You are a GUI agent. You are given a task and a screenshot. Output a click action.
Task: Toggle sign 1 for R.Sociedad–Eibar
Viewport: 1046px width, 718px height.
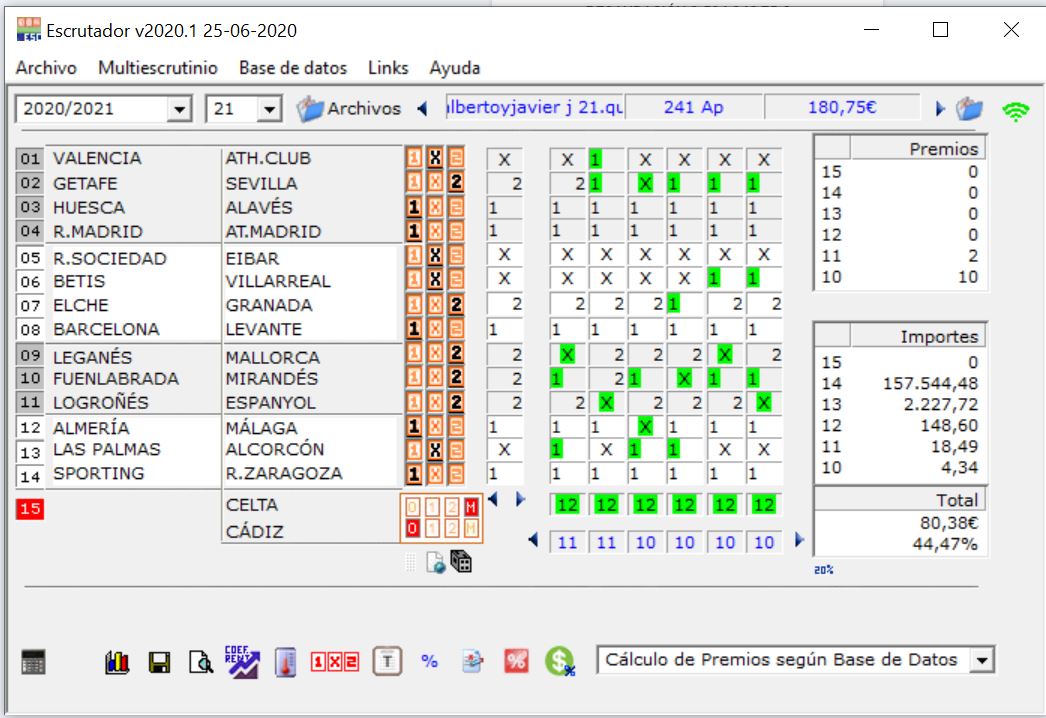tap(414, 255)
